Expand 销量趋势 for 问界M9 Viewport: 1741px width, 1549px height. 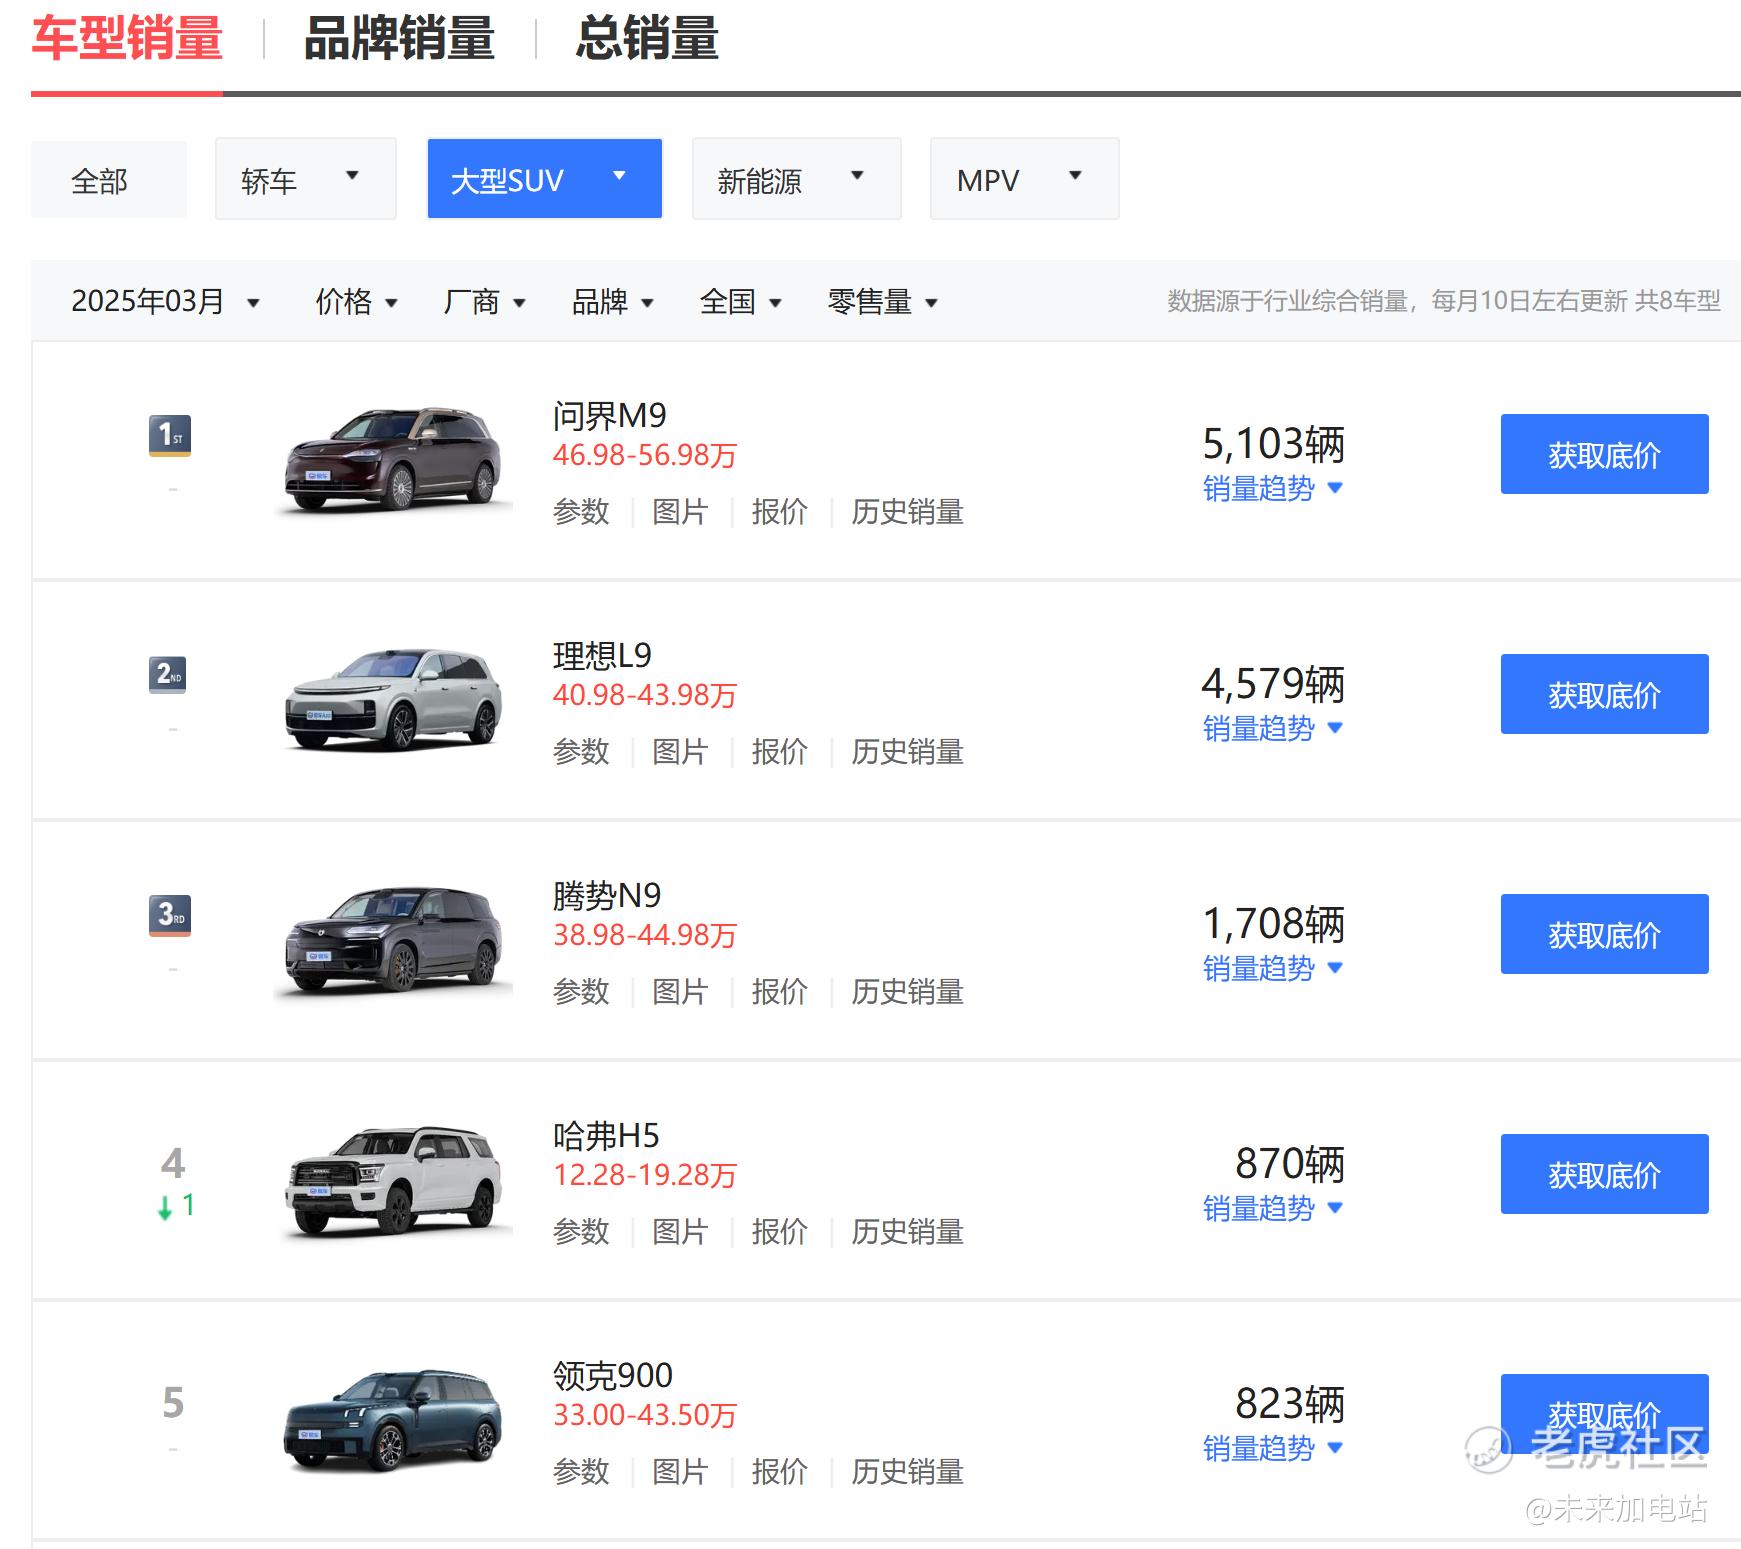(1273, 489)
